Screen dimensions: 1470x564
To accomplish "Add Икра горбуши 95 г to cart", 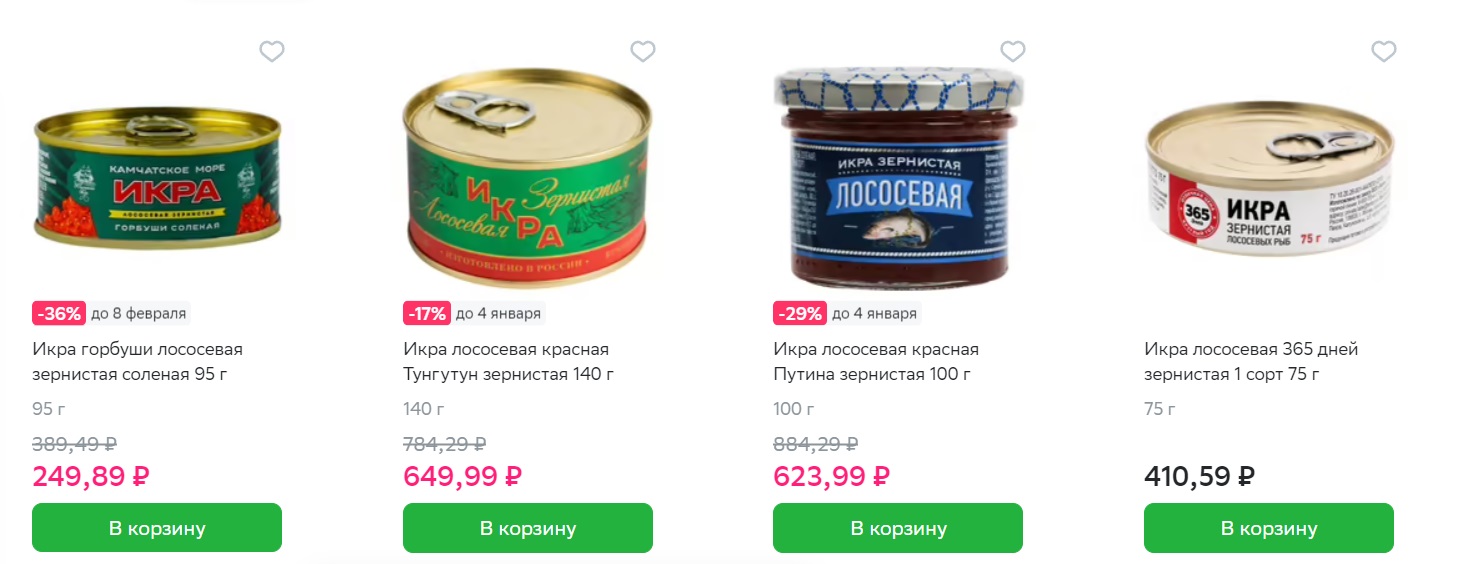I will pos(157,528).
